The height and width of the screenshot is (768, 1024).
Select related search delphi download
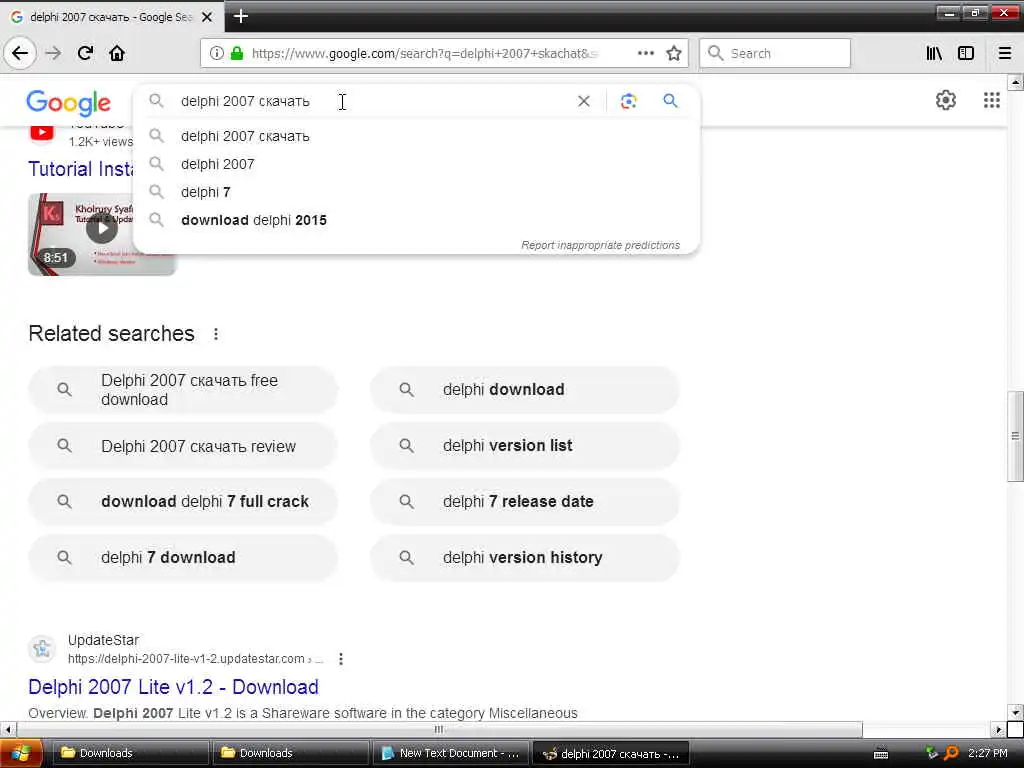coord(525,390)
